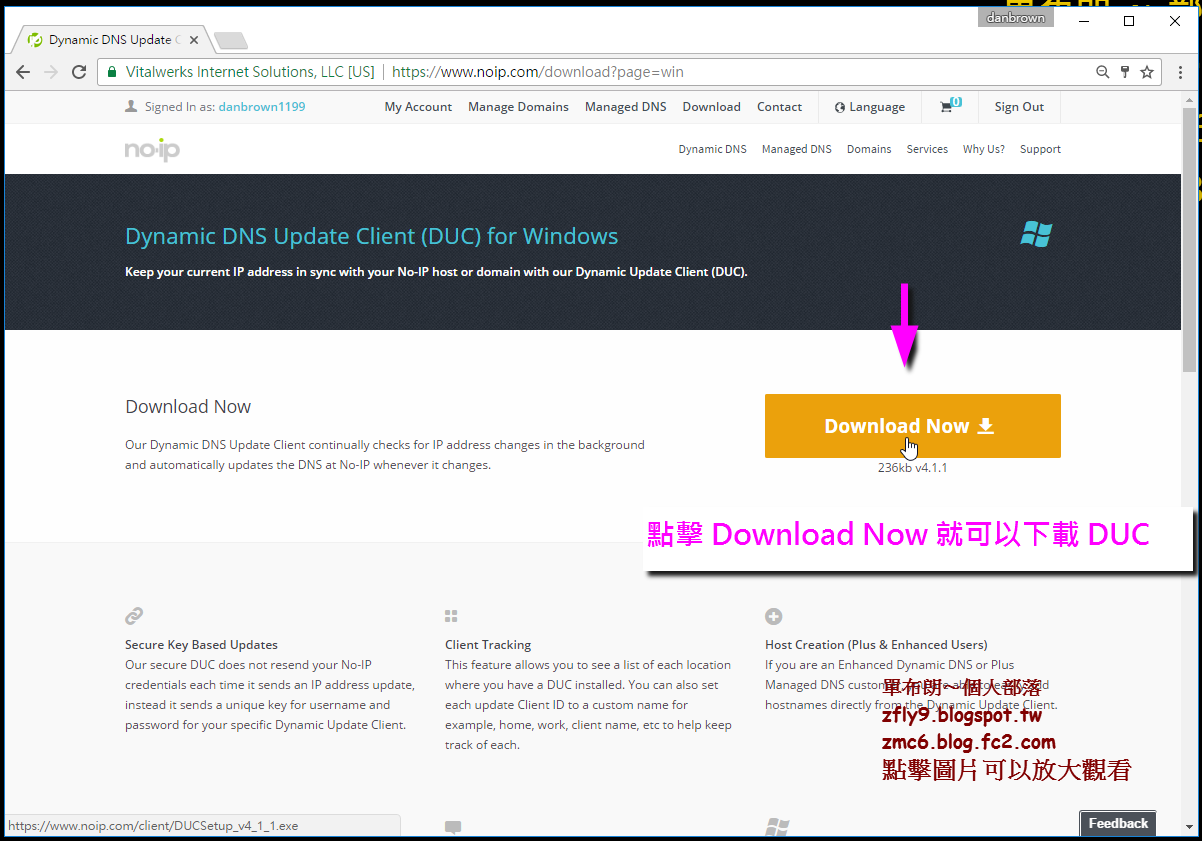
Task: Open a new browser tab
Action: tap(231, 41)
